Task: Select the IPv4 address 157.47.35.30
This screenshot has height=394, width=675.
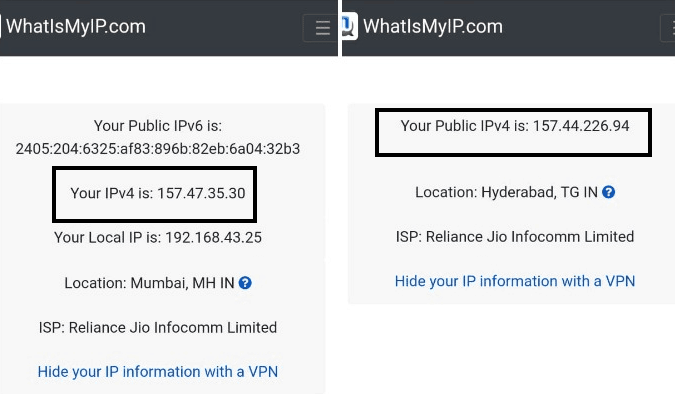Action: point(201,193)
